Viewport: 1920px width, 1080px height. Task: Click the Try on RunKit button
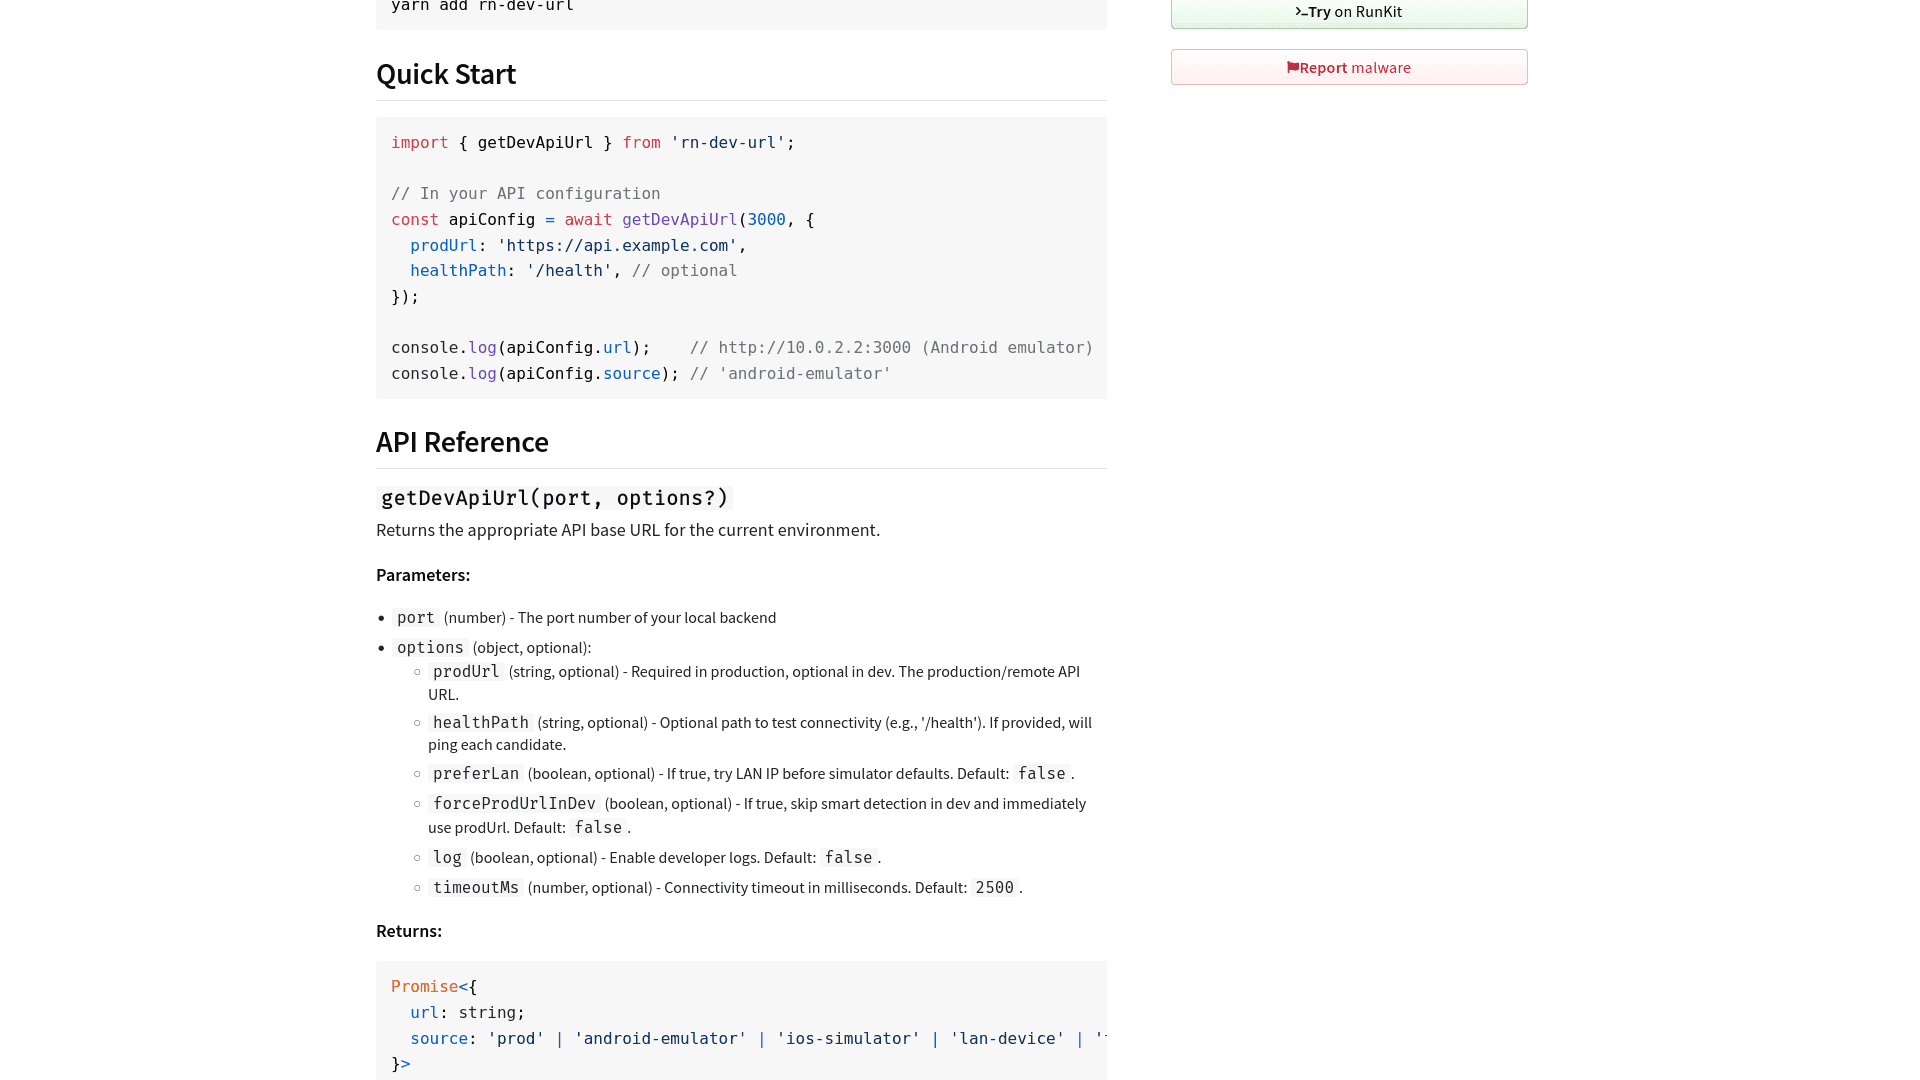[1348, 12]
